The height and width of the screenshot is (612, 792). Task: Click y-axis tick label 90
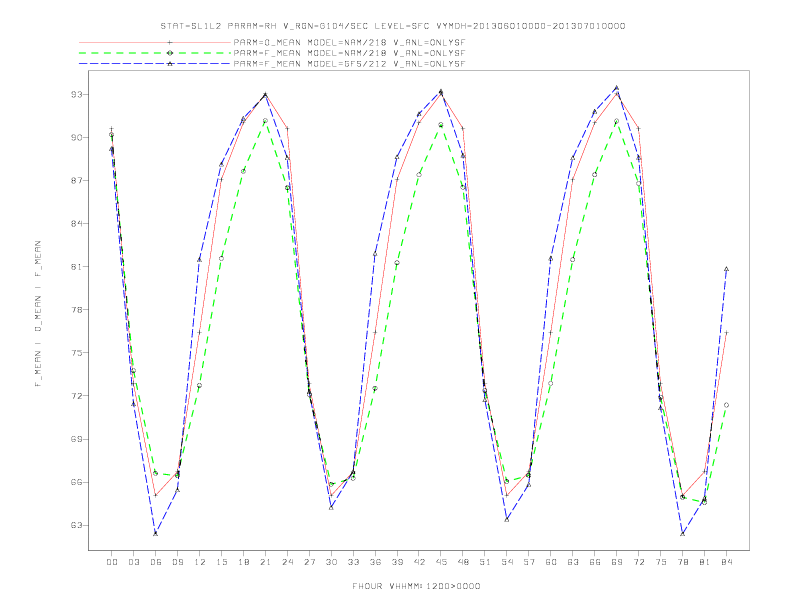click(x=77, y=137)
